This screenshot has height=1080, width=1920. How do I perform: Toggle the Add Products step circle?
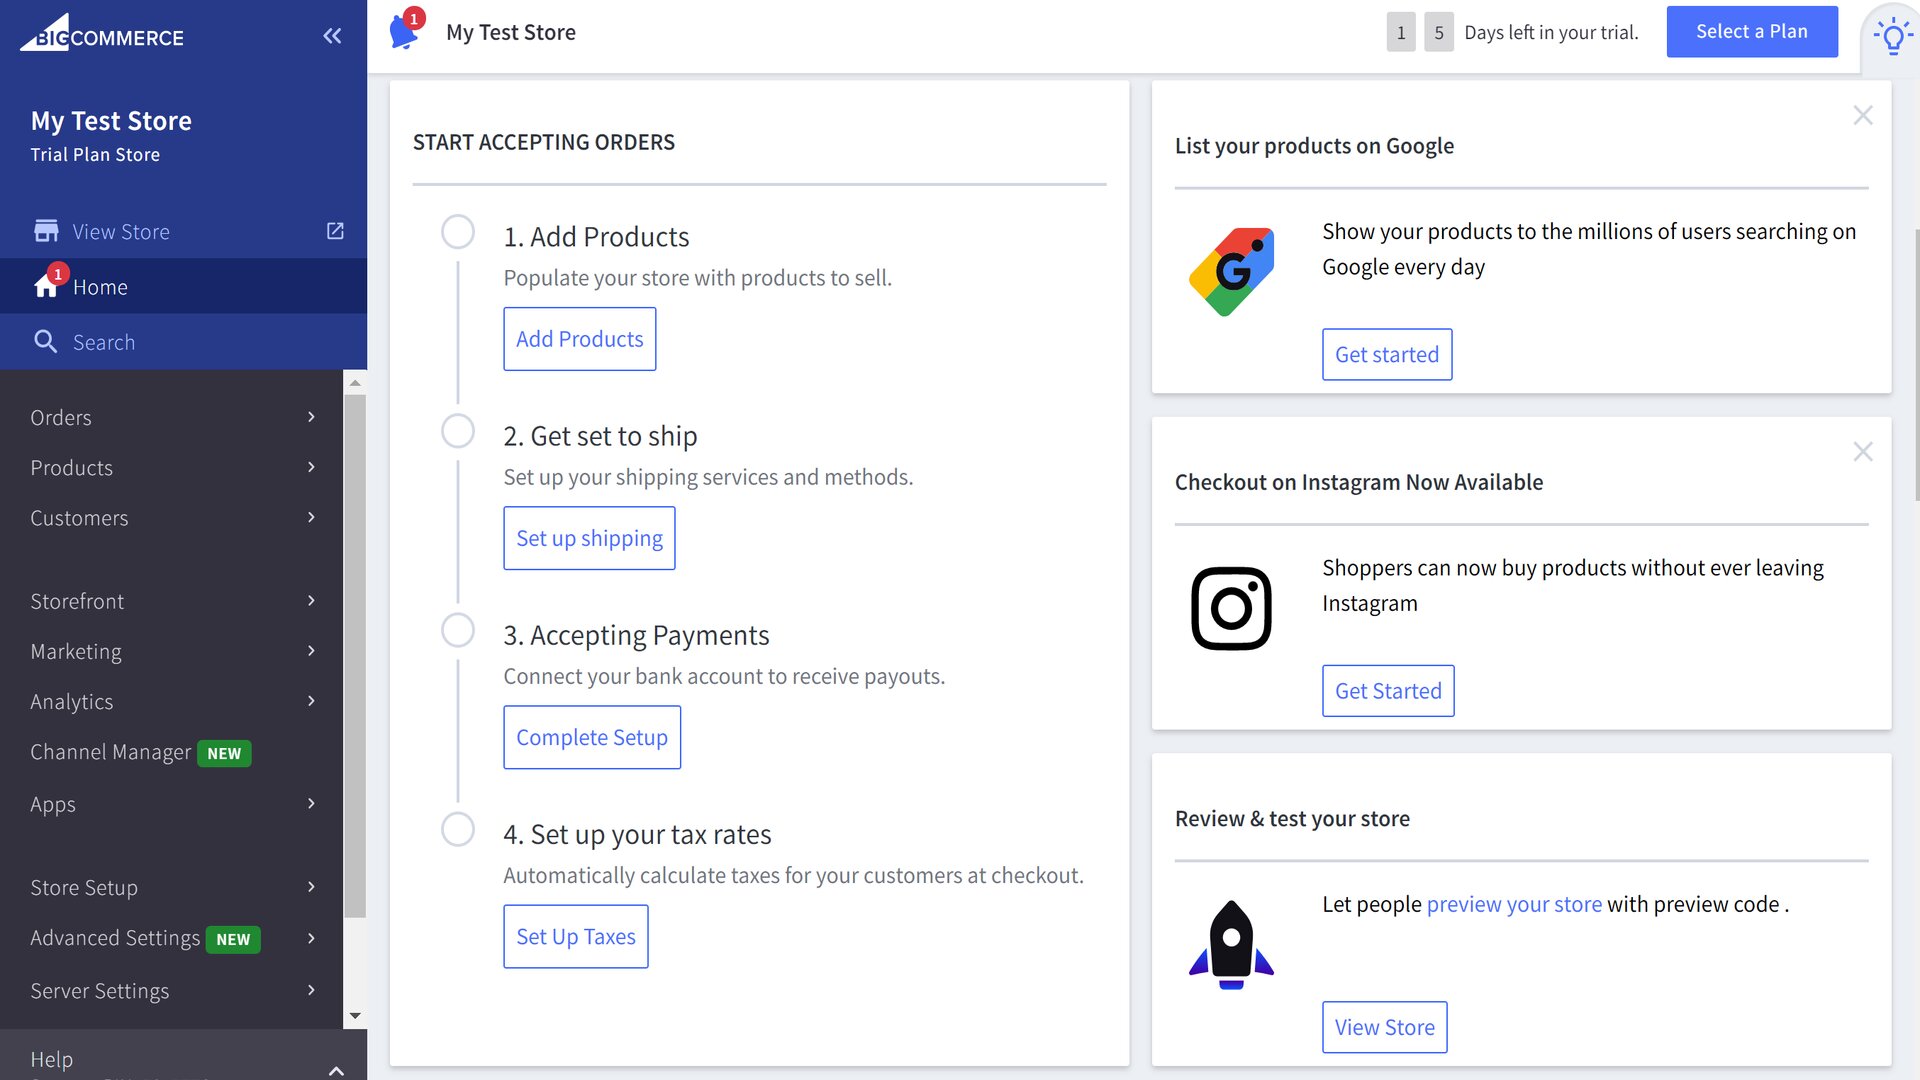tap(458, 232)
